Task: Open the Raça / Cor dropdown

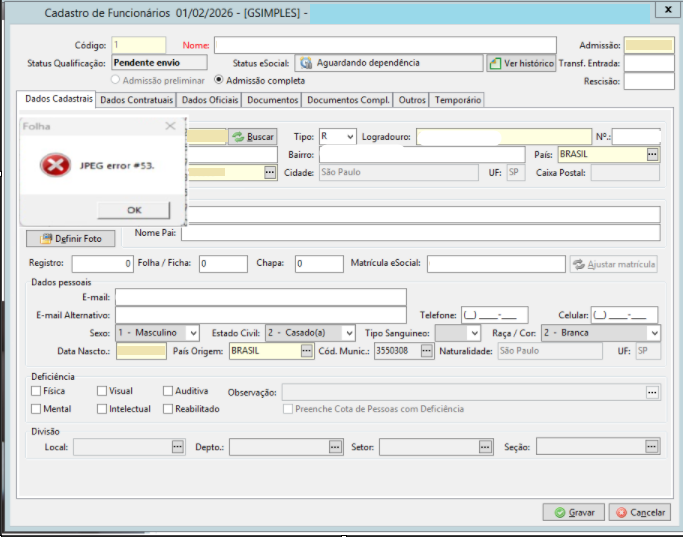Action: coord(654,333)
